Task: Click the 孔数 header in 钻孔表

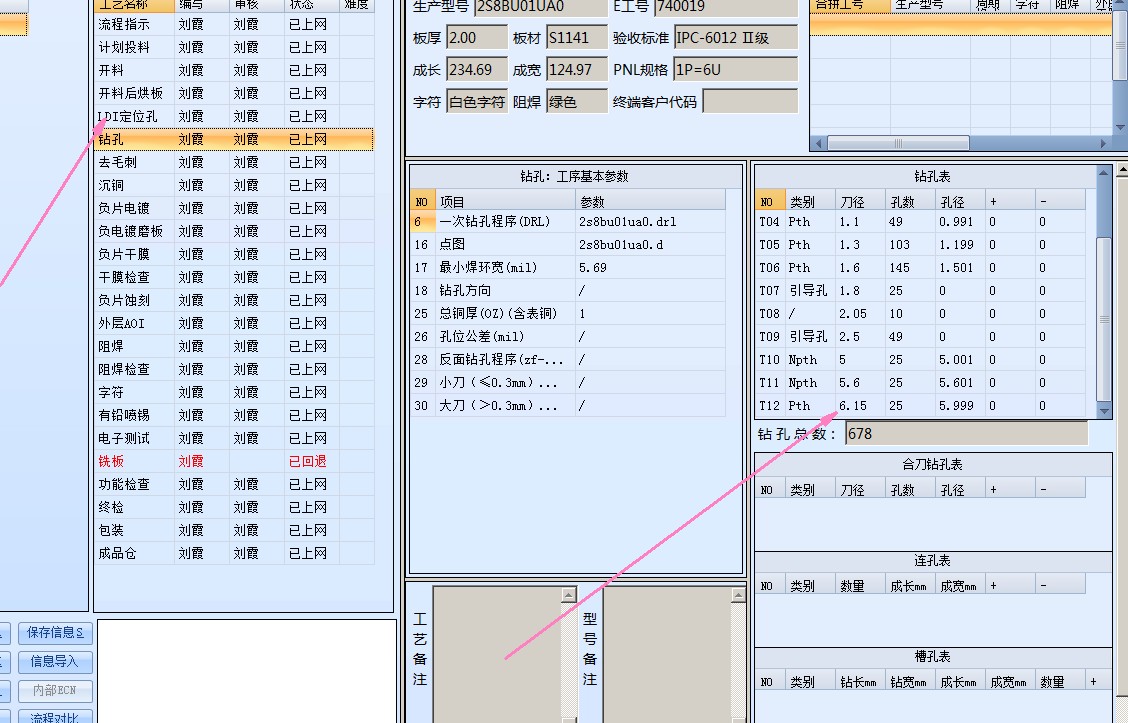Action: (910, 201)
